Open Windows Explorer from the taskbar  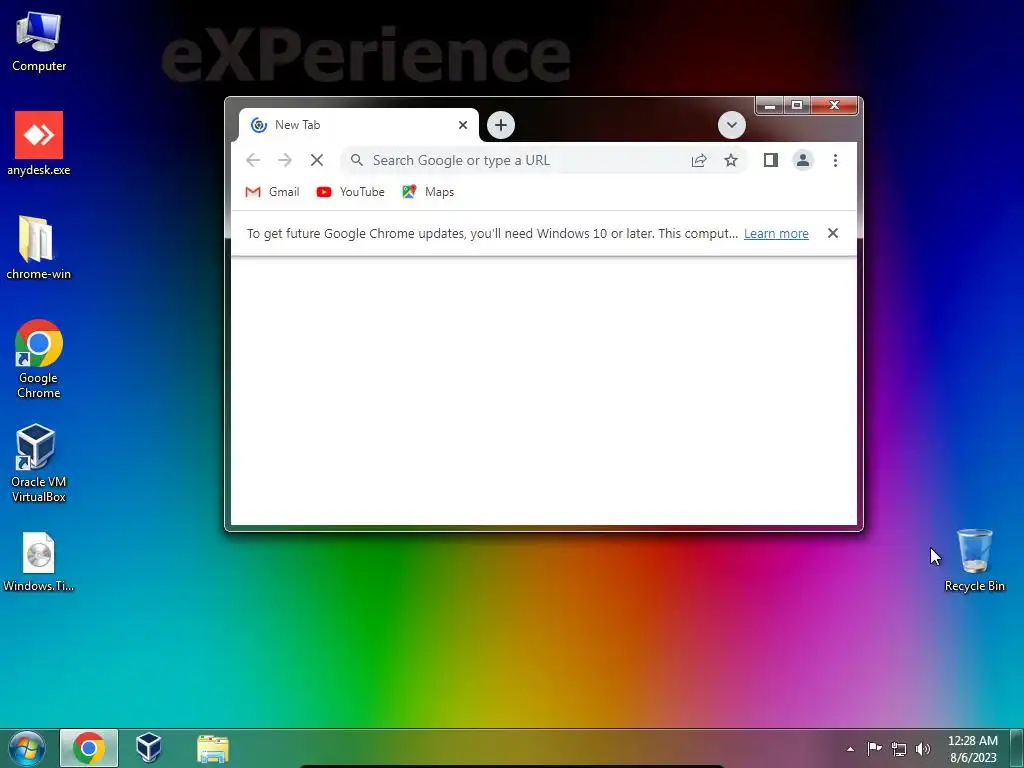[x=213, y=748]
